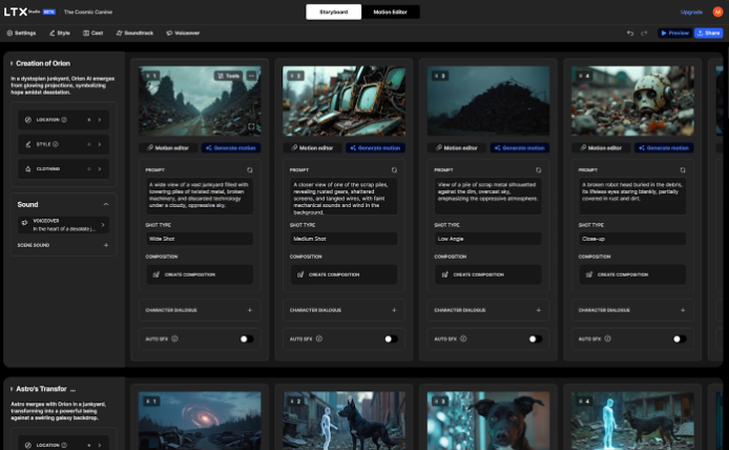Regenerate prompt icon for shot 2
Screen dimensions: 729x450
point(394,170)
